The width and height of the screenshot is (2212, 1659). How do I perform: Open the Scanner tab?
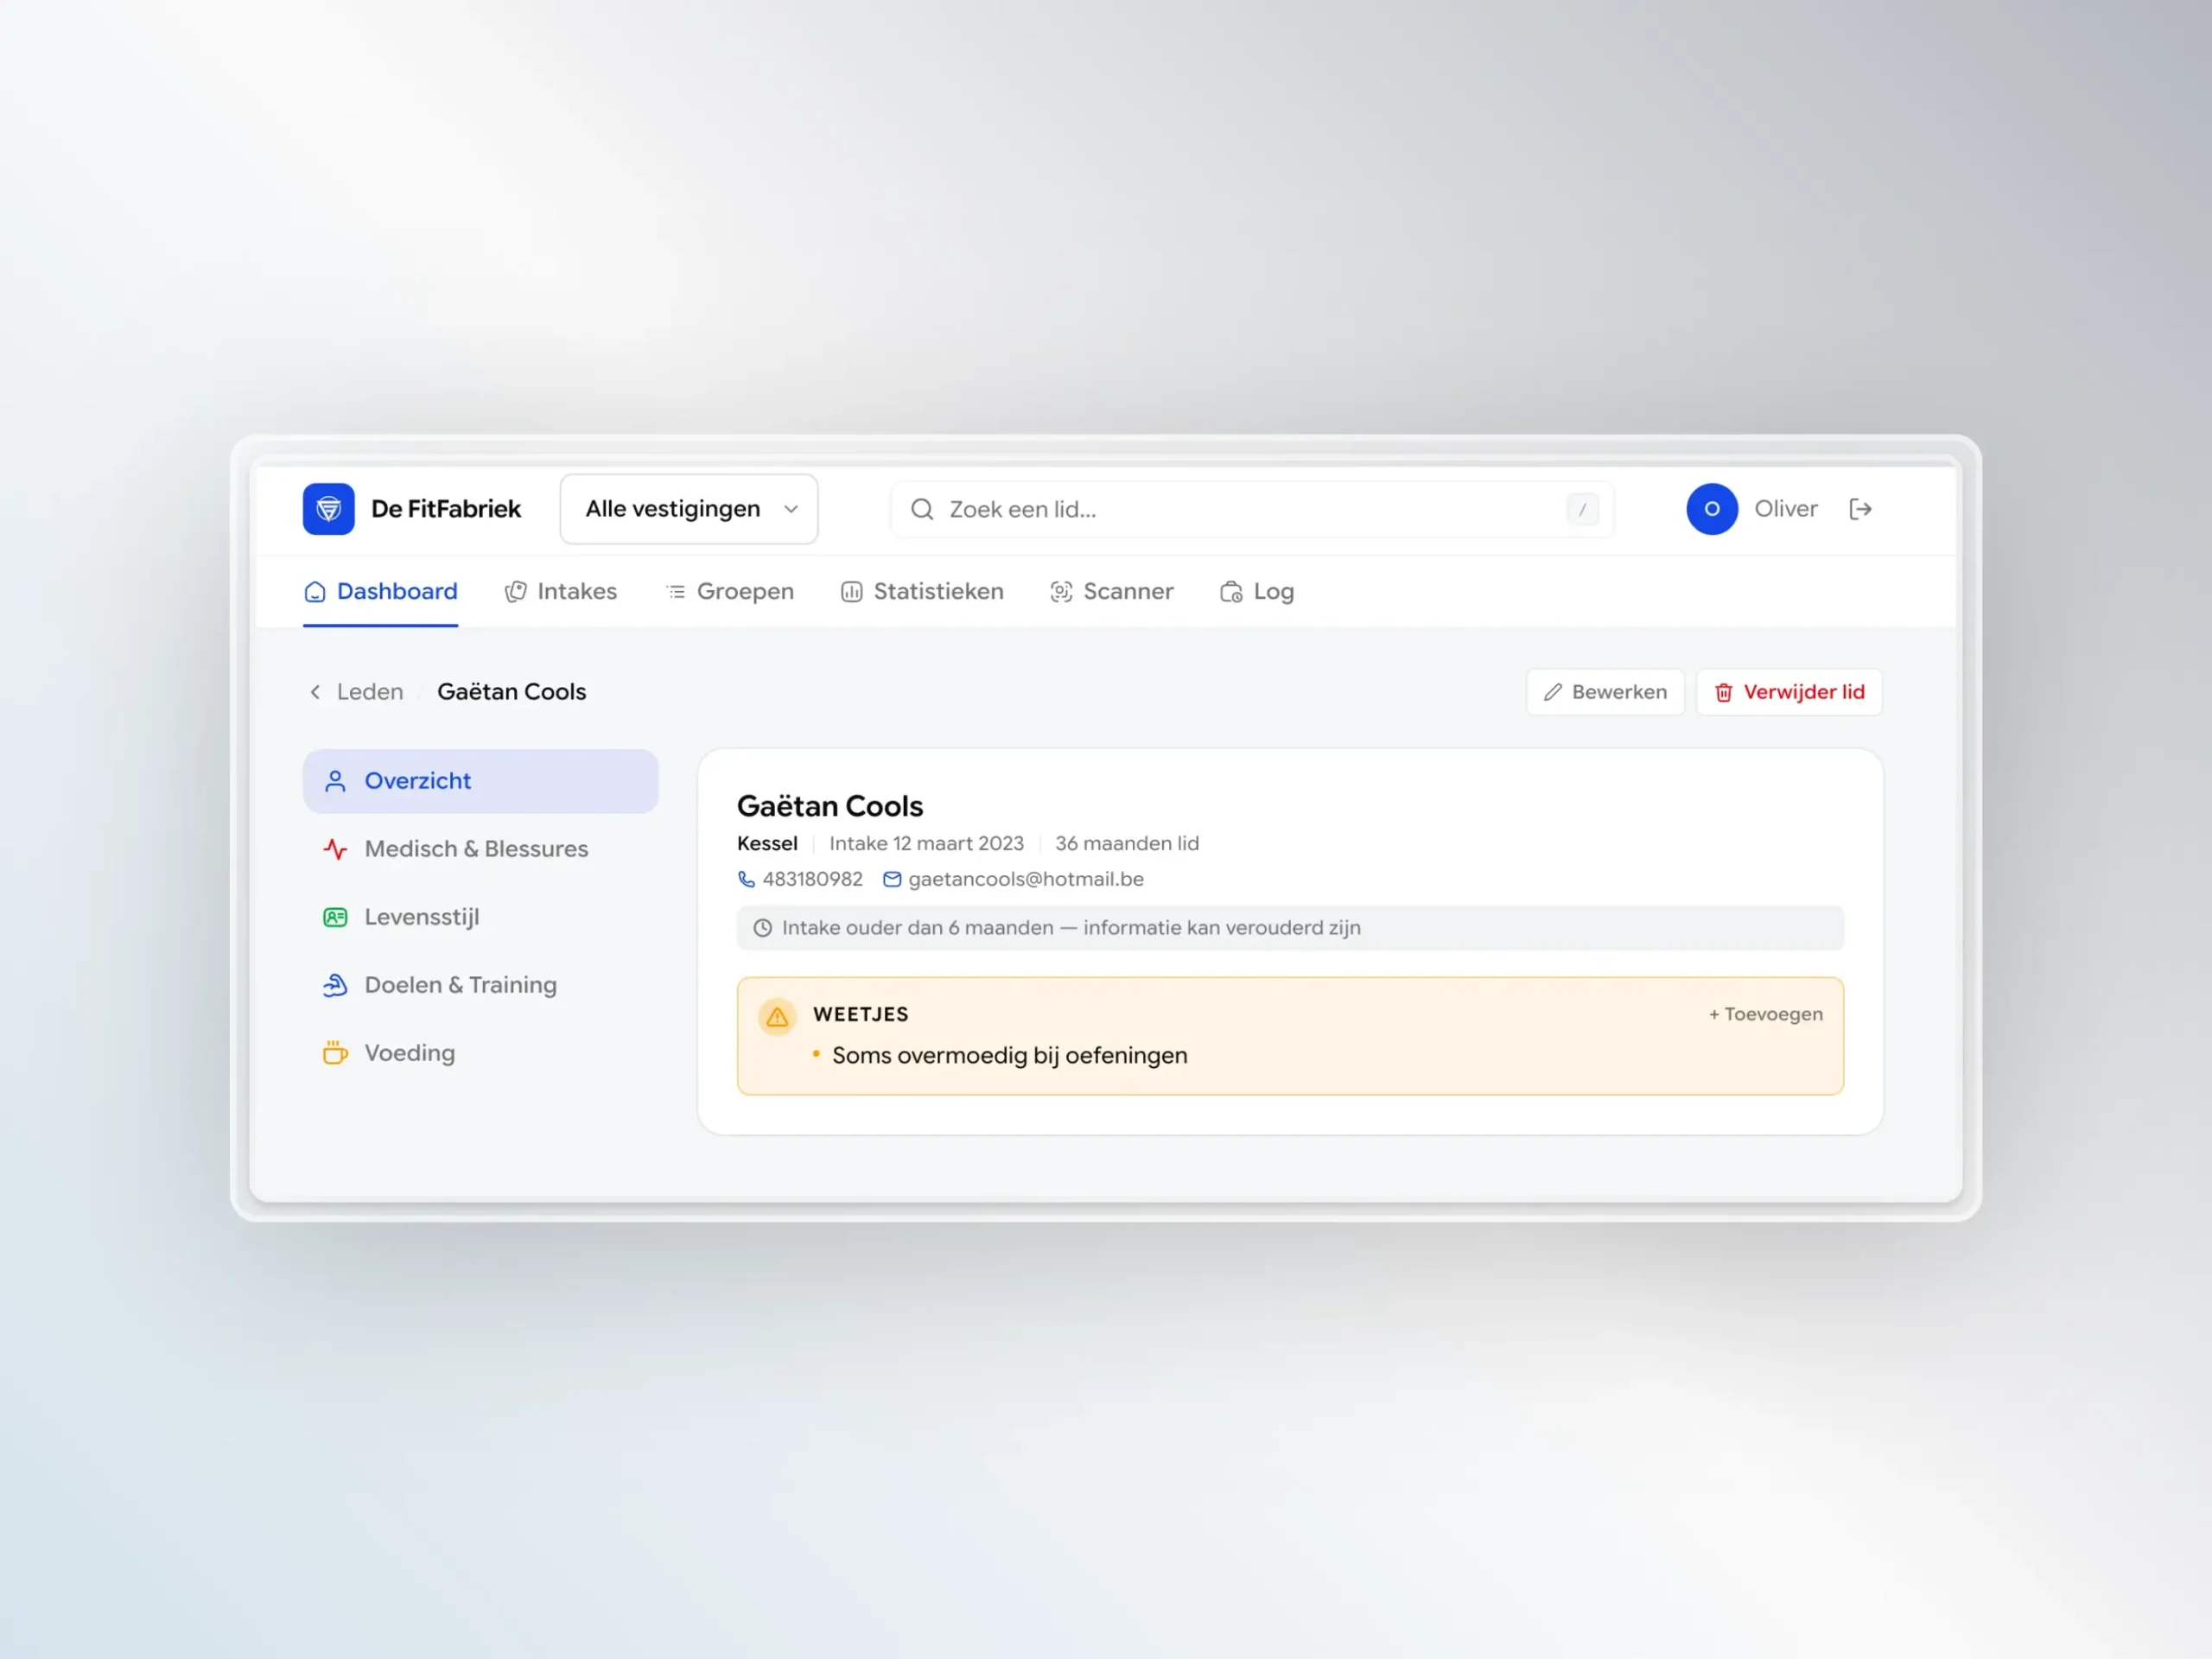click(1112, 592)
